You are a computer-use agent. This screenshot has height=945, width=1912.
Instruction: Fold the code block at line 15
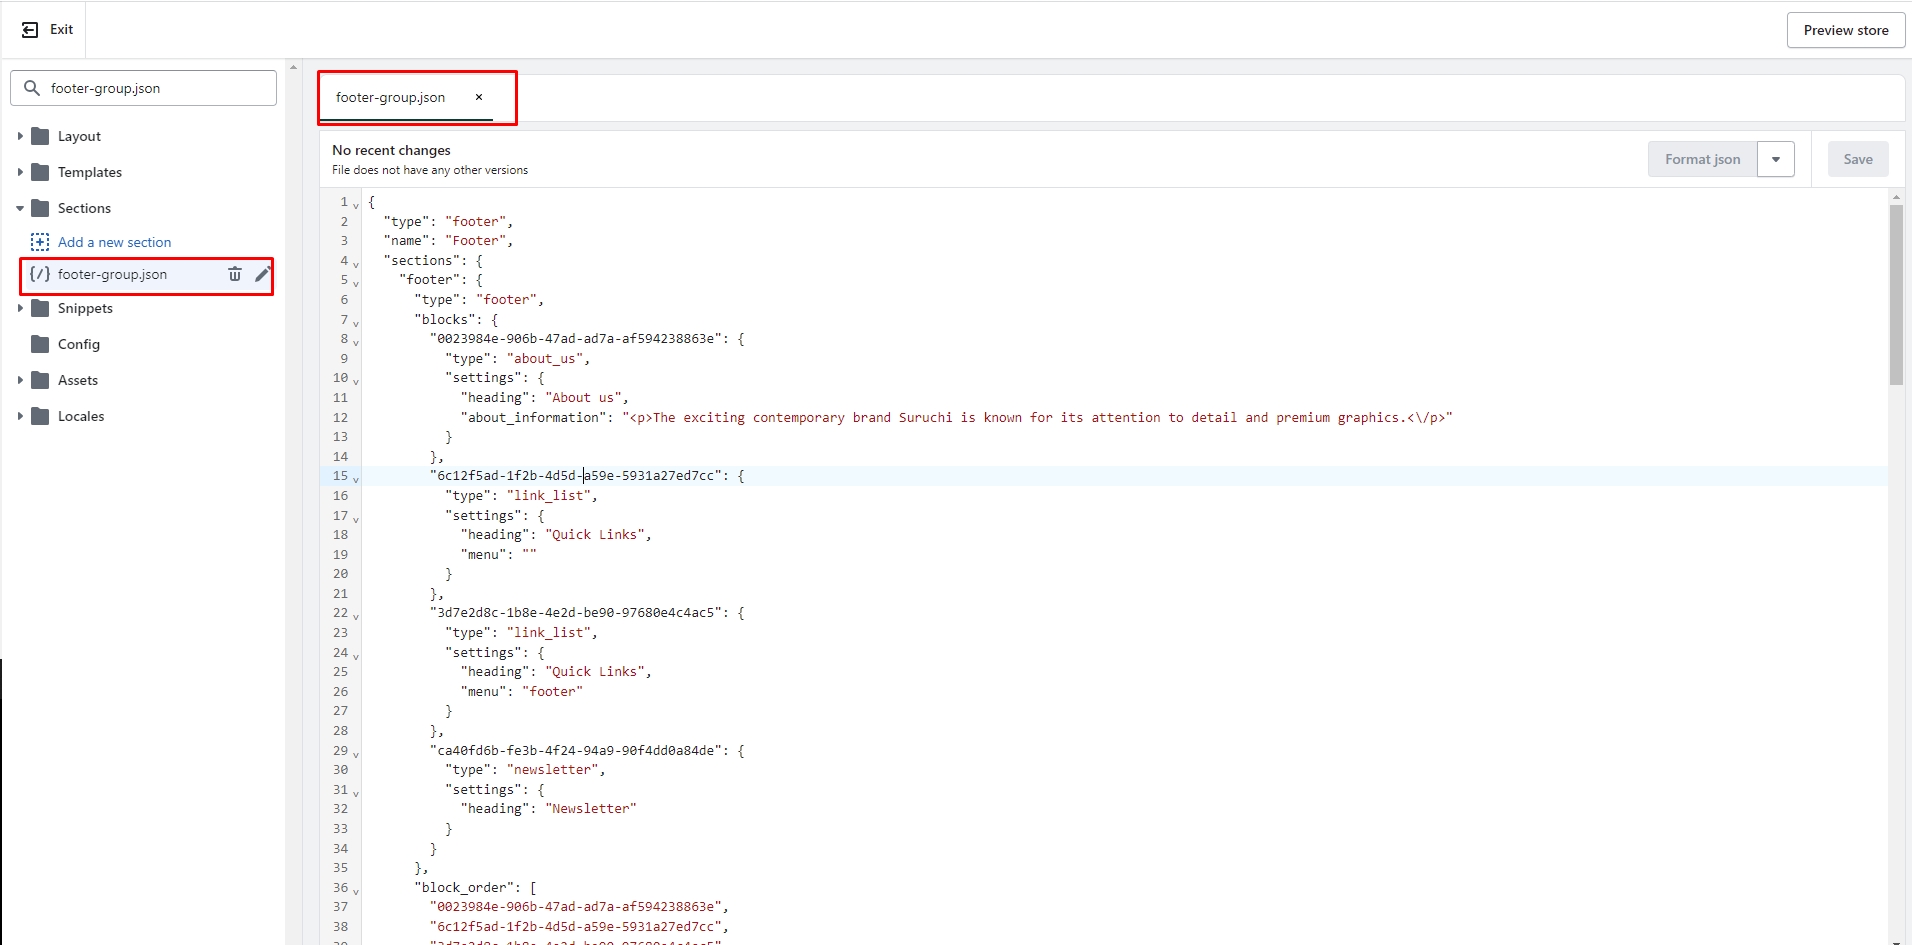(356, 479)
